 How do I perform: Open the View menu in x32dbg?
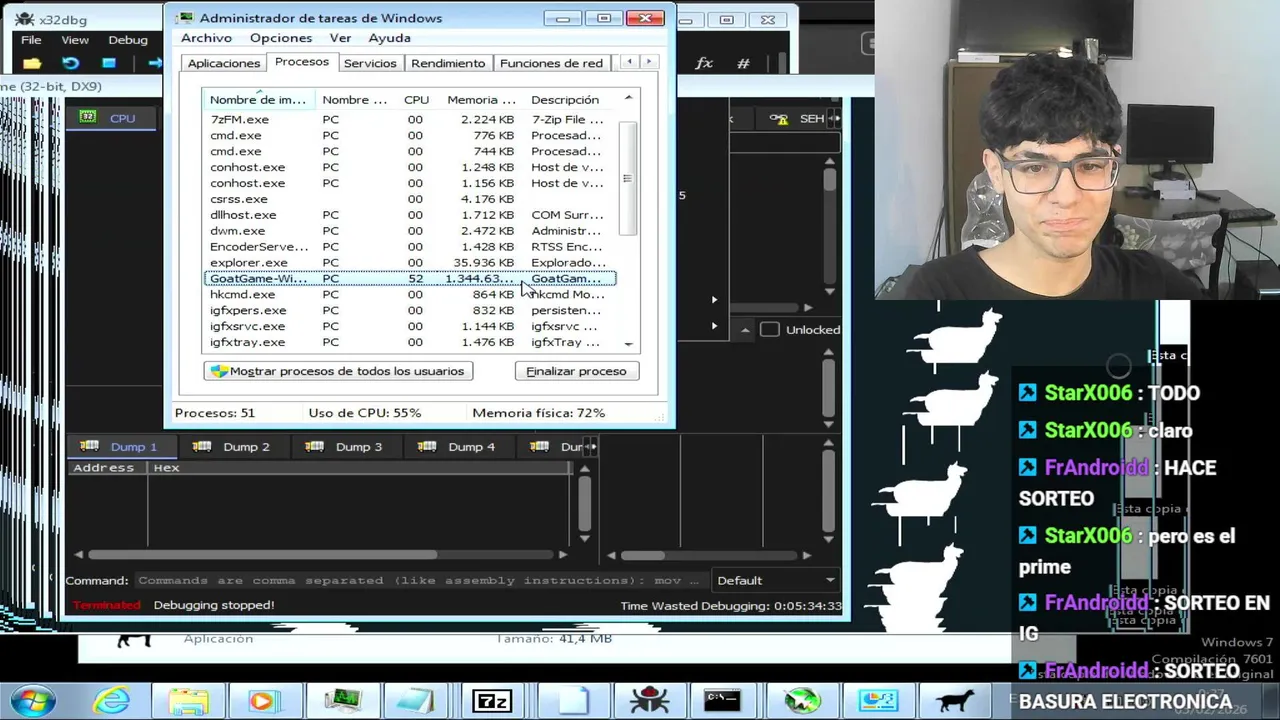coord(75,40)
